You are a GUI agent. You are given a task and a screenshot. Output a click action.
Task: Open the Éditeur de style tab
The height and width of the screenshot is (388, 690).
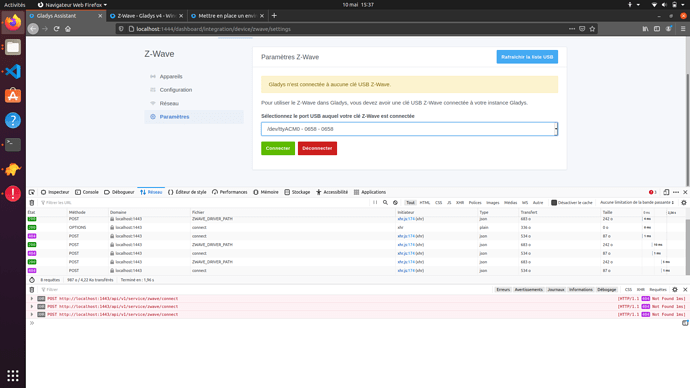pyautogui.click(x=187, y=192)
